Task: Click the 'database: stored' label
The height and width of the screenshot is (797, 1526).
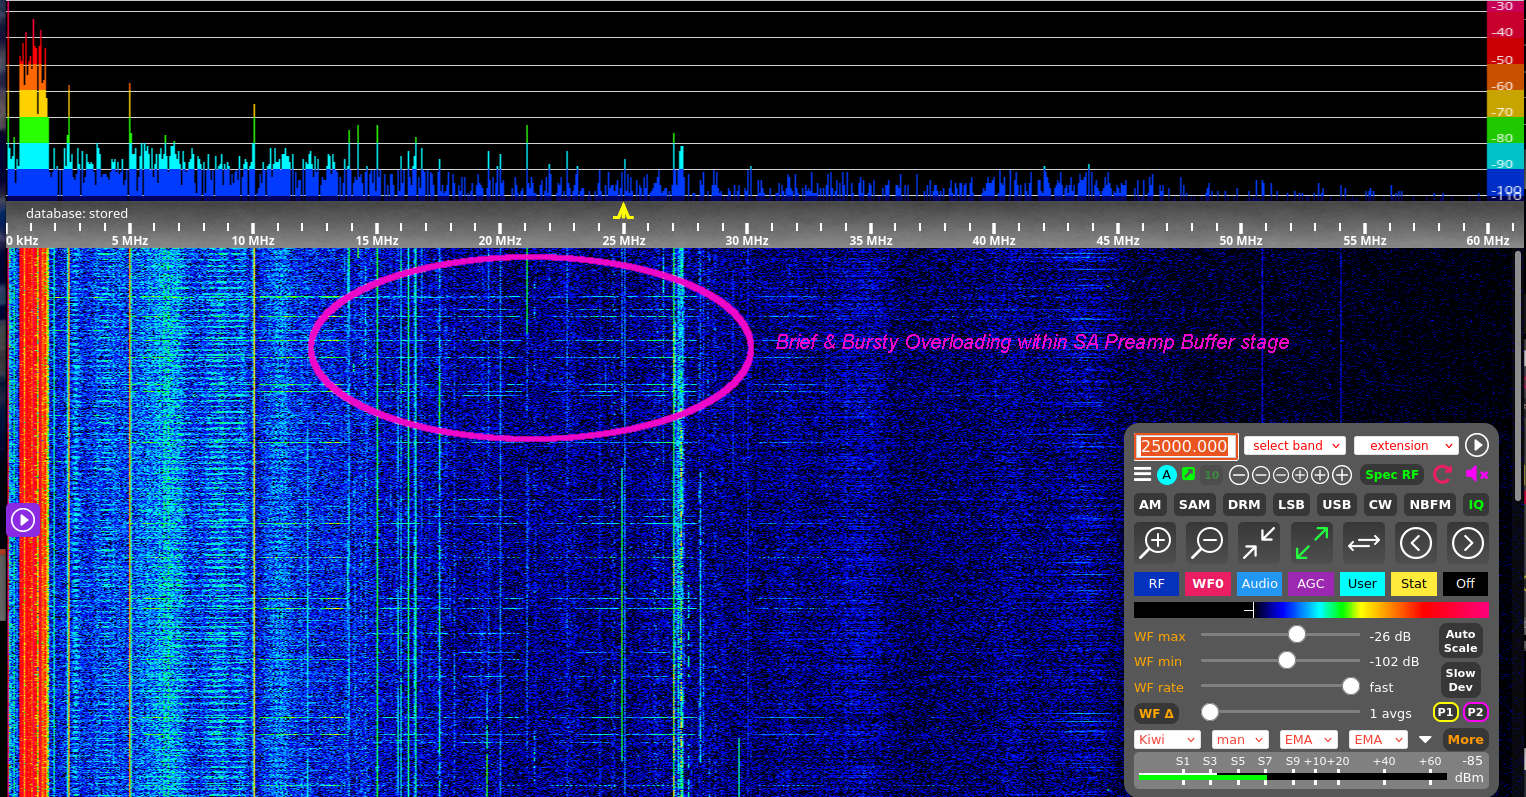Action: point(77,213)
